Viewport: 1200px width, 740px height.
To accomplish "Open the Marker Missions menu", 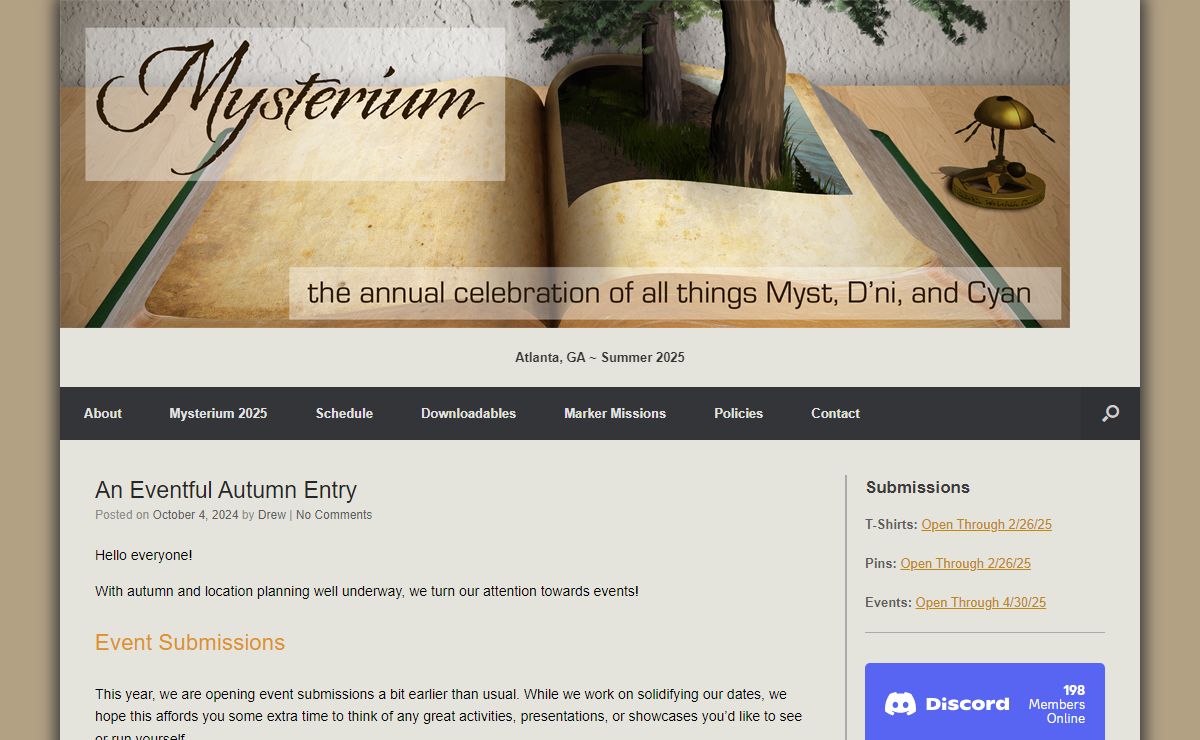I will (x=615, y=413).
